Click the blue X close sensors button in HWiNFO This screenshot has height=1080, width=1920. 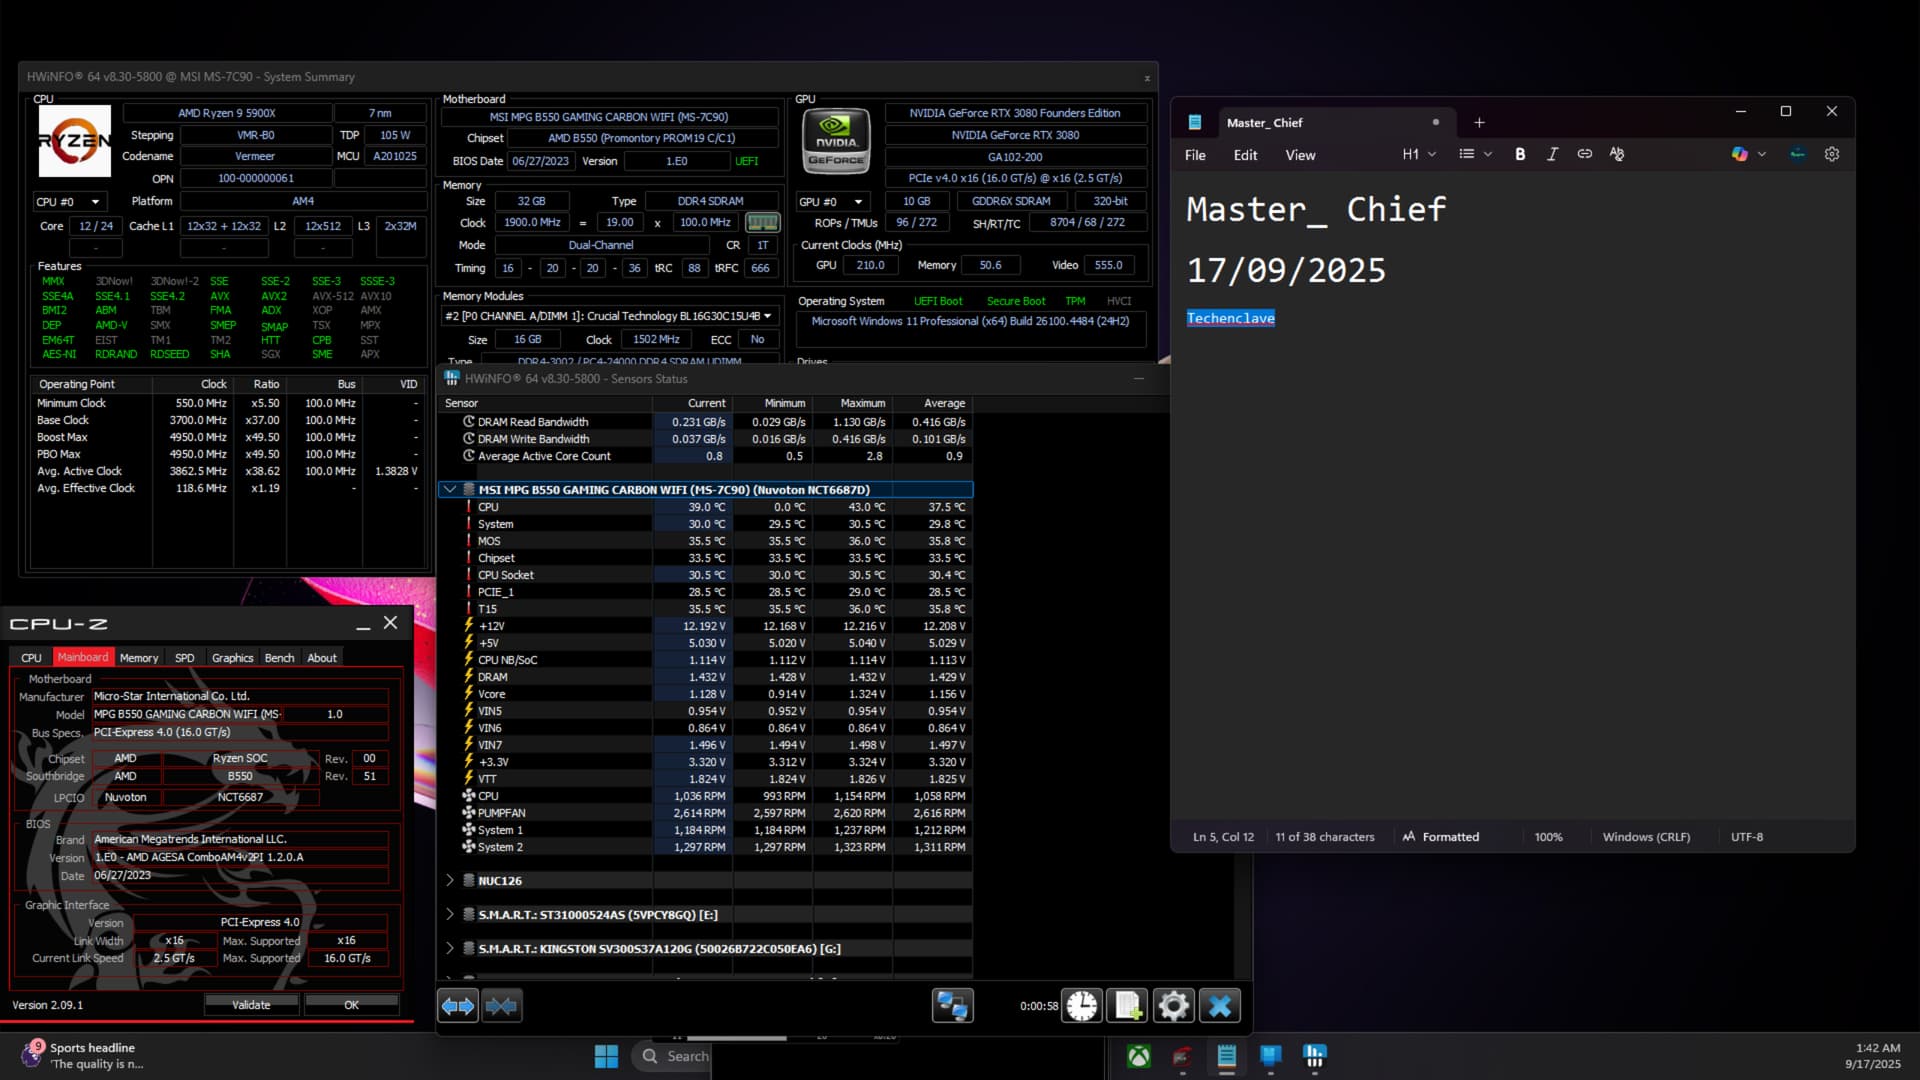(x=1219, y=1006)
